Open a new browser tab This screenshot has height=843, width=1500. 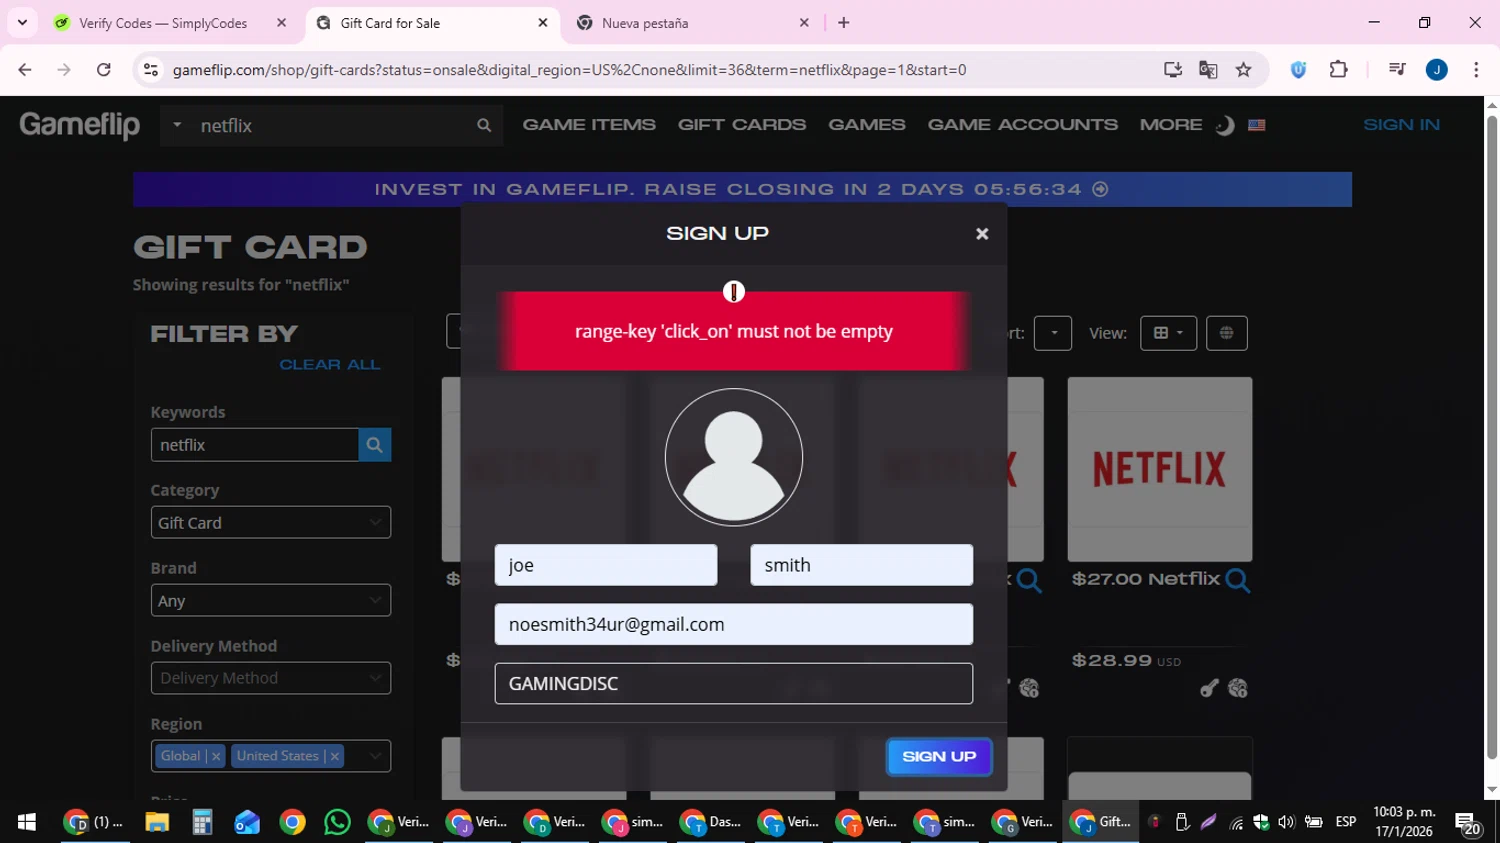pos(844,22)
